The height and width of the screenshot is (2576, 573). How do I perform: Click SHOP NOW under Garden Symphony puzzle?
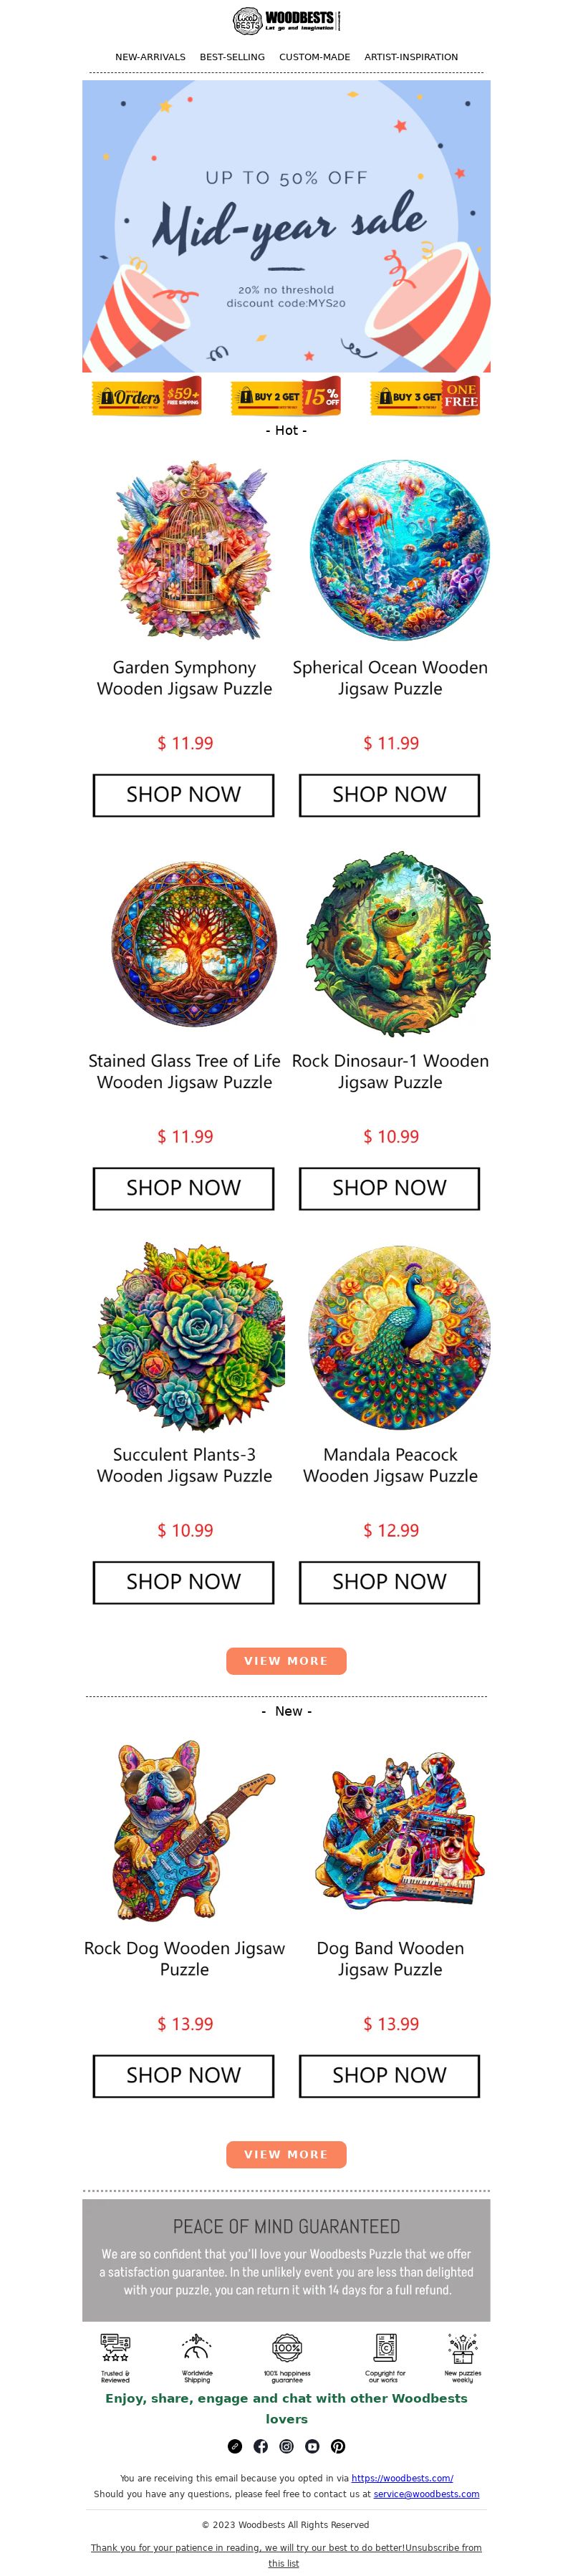(x=183, y=795)
